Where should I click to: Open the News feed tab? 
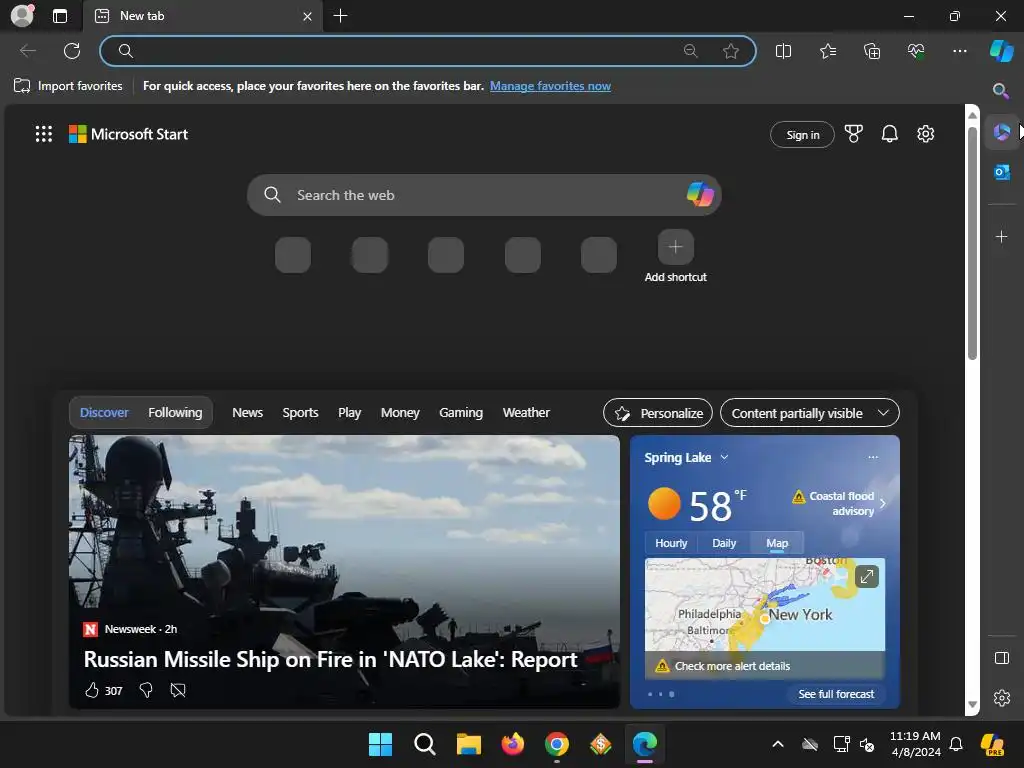coord(248,413)
